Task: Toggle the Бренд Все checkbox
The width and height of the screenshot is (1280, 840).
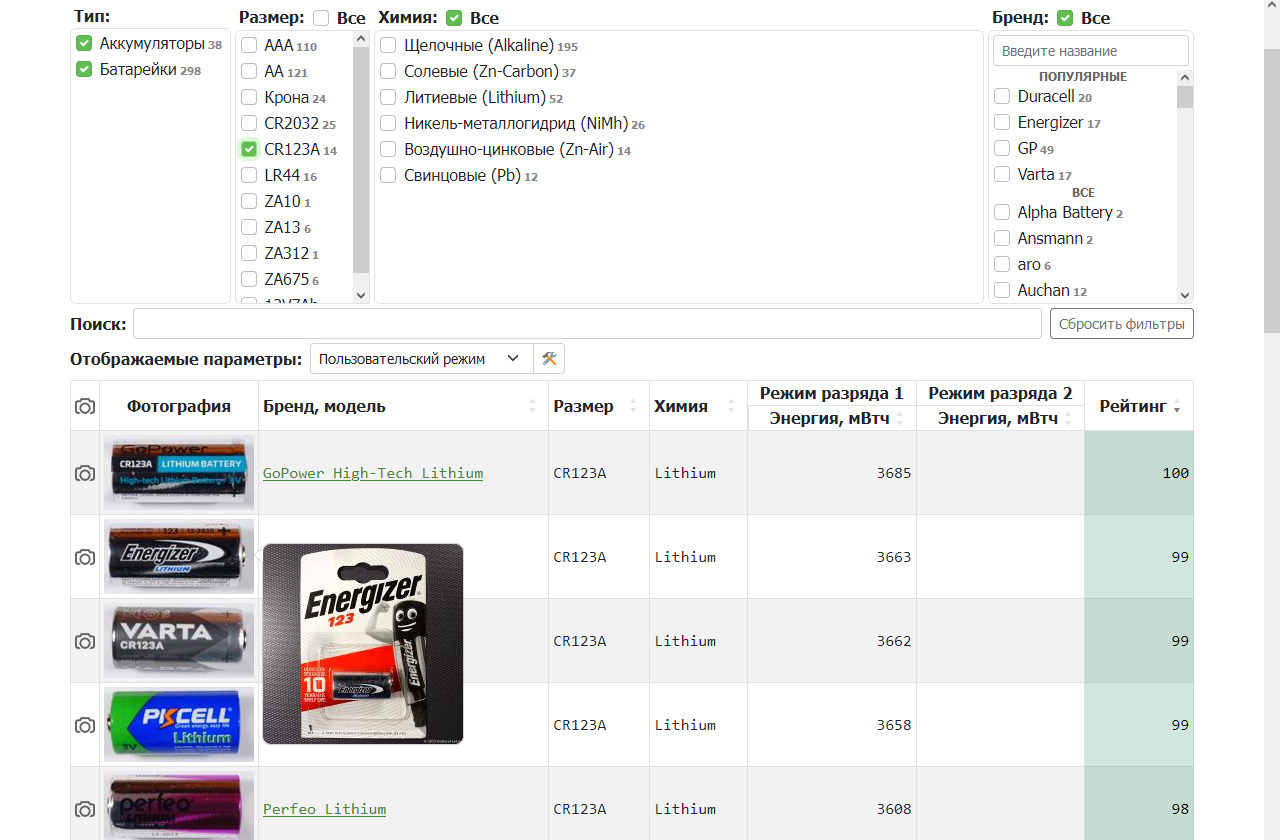Action: point(1065,18)
